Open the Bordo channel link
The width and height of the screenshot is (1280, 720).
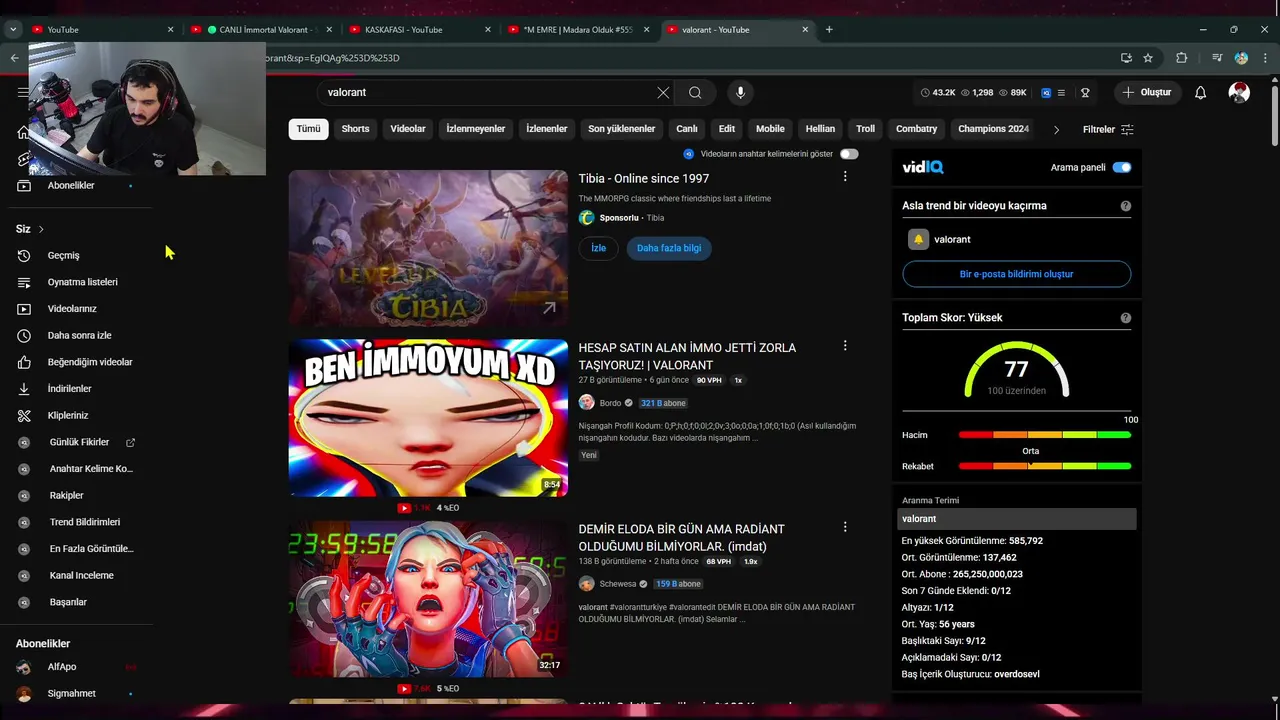[x=610, y=403]
